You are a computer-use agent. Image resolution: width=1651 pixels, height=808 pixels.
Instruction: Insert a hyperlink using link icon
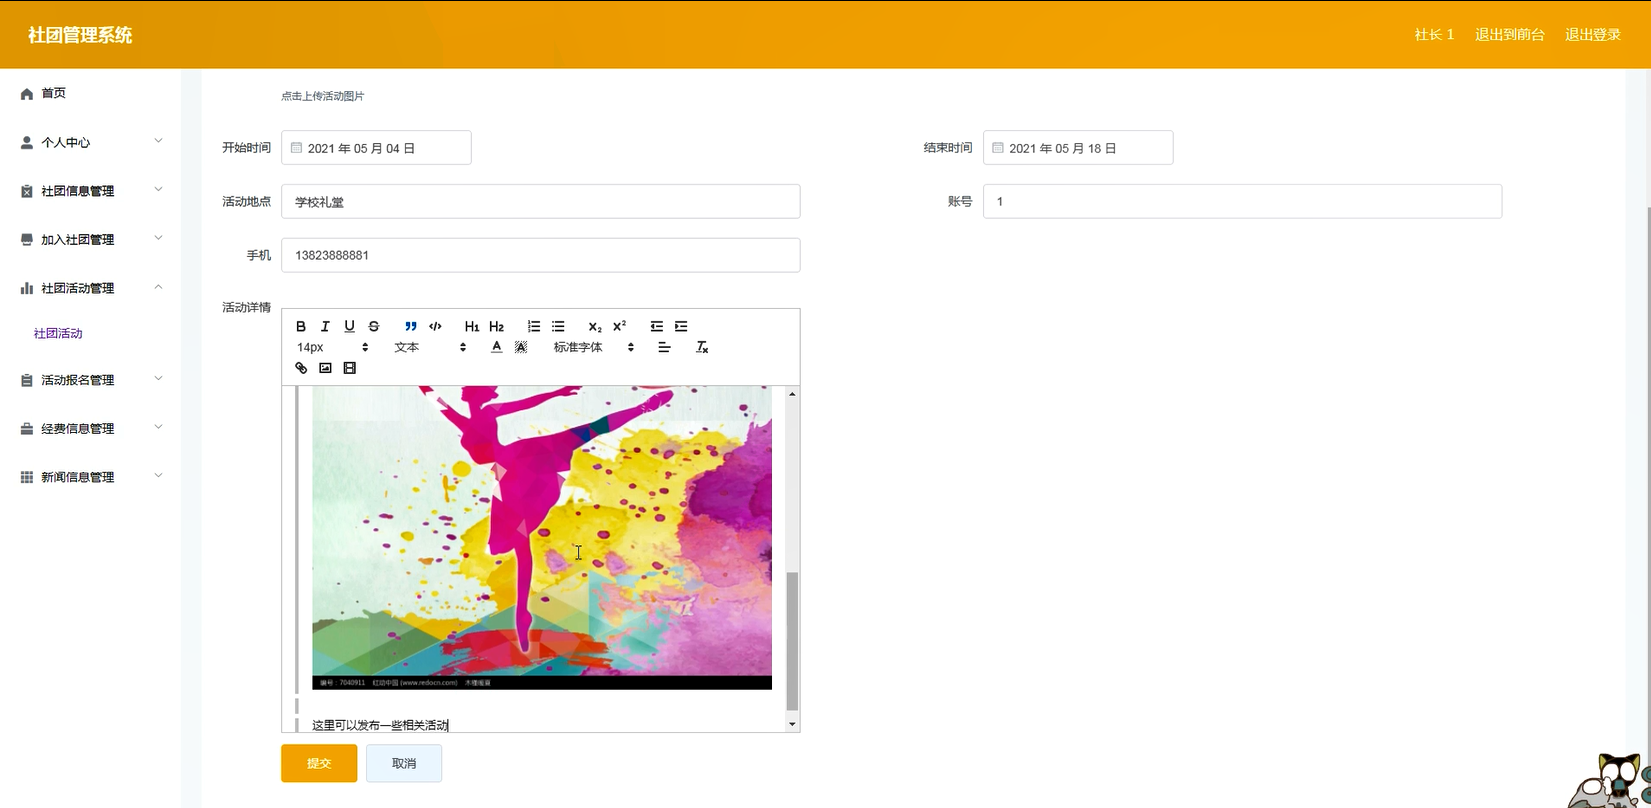(301, 368)
